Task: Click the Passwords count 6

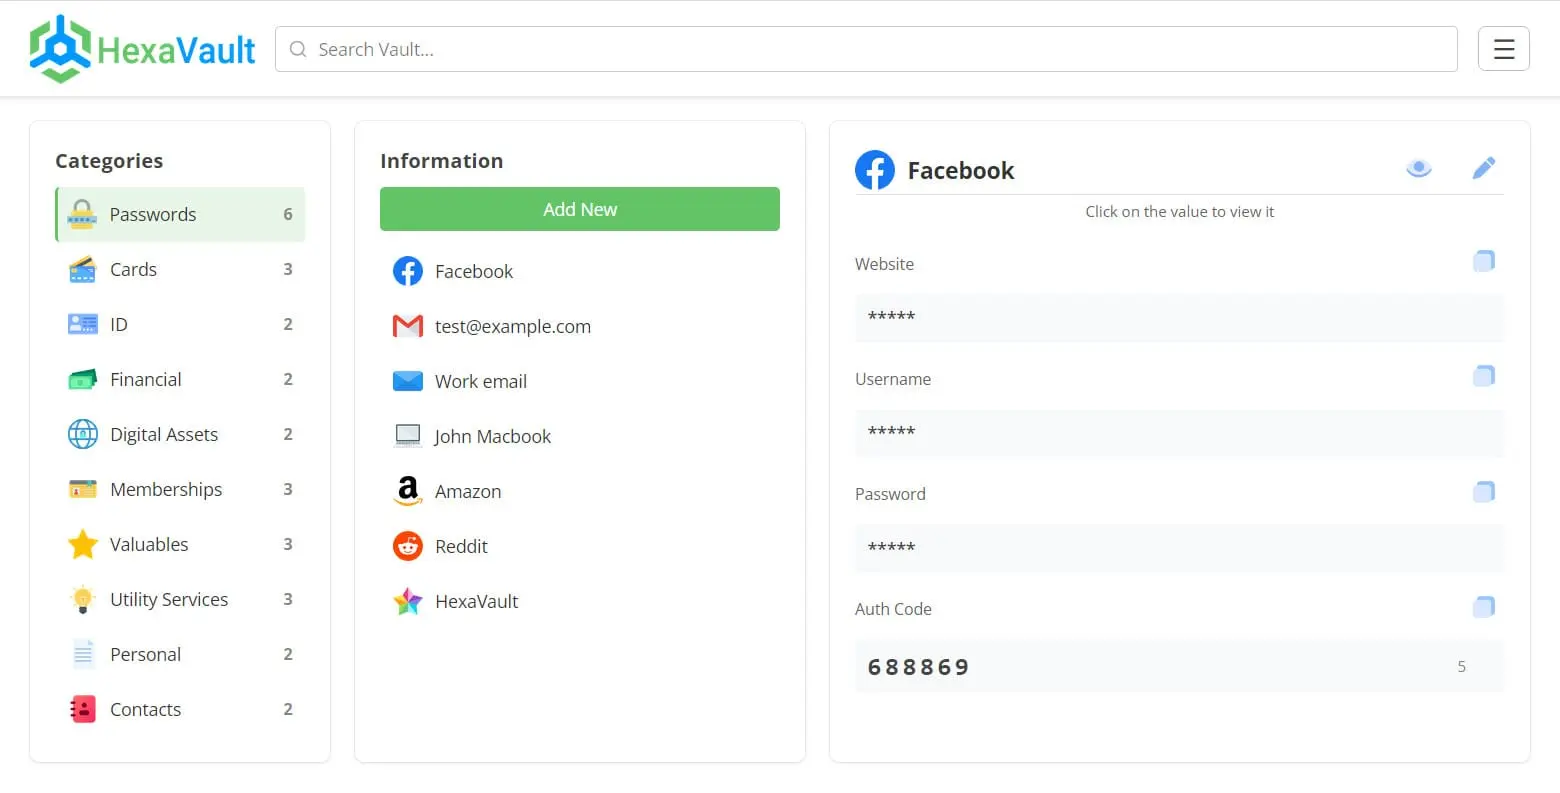Action: (x=288, y=214)
